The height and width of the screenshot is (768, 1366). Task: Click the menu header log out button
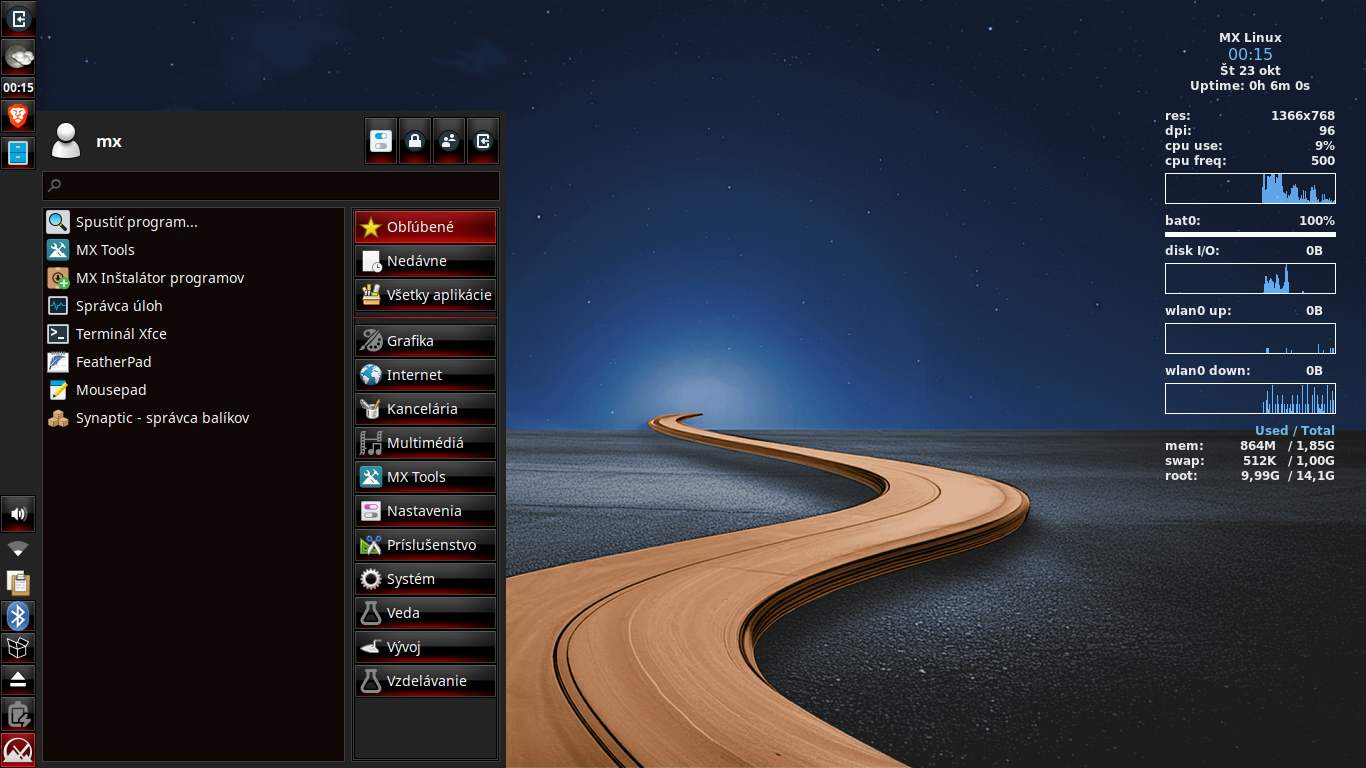point(483,141)
